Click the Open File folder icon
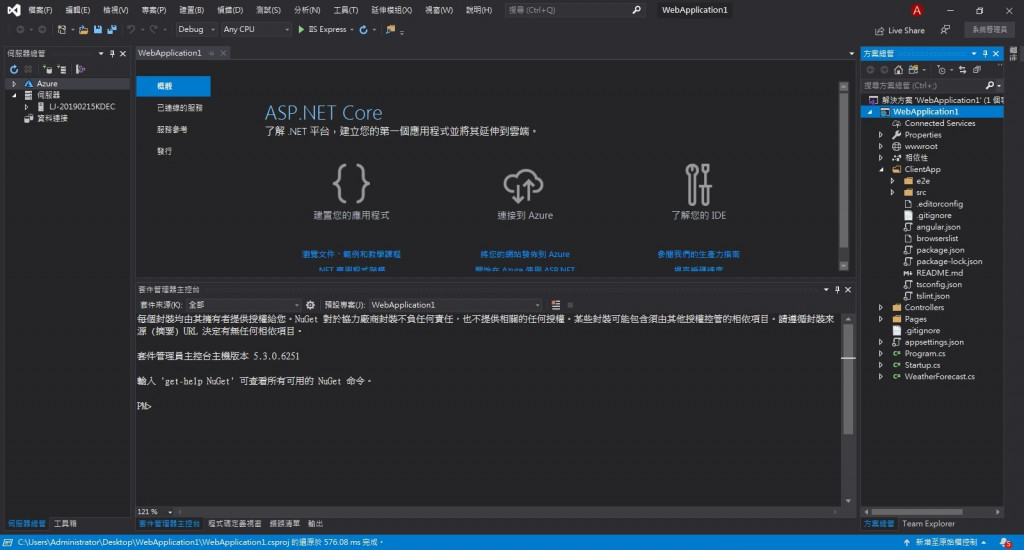This screenshot has width=1024, height=550. click(84, 29)
